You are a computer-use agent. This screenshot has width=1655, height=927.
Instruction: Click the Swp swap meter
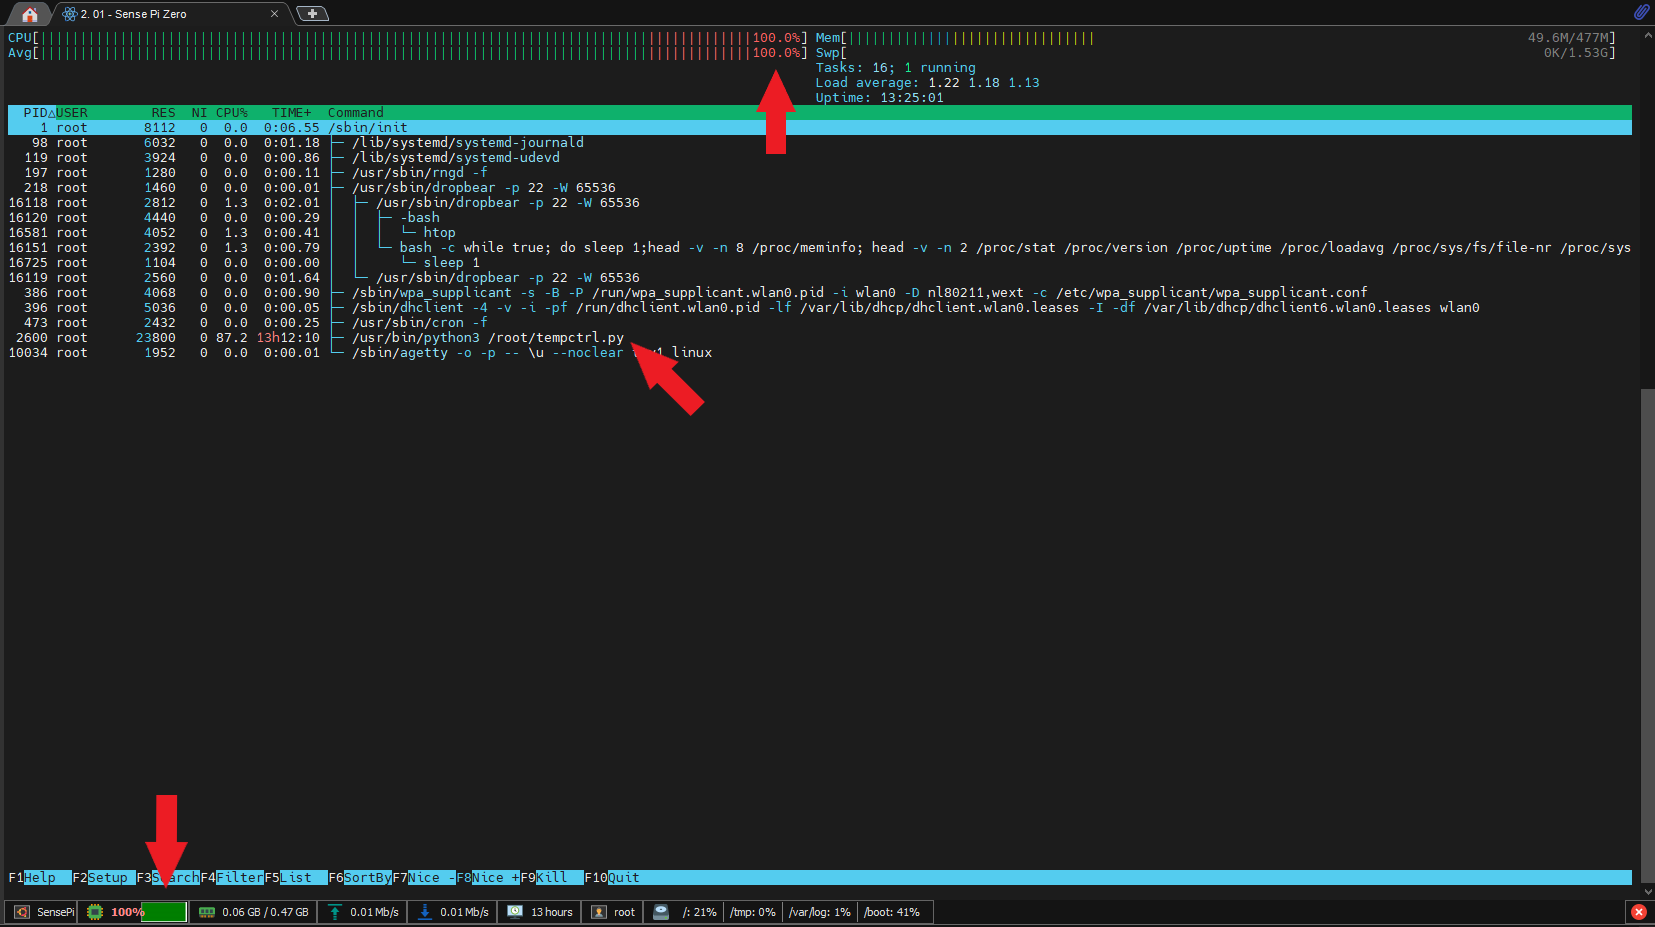click(x=1215, y=53)
